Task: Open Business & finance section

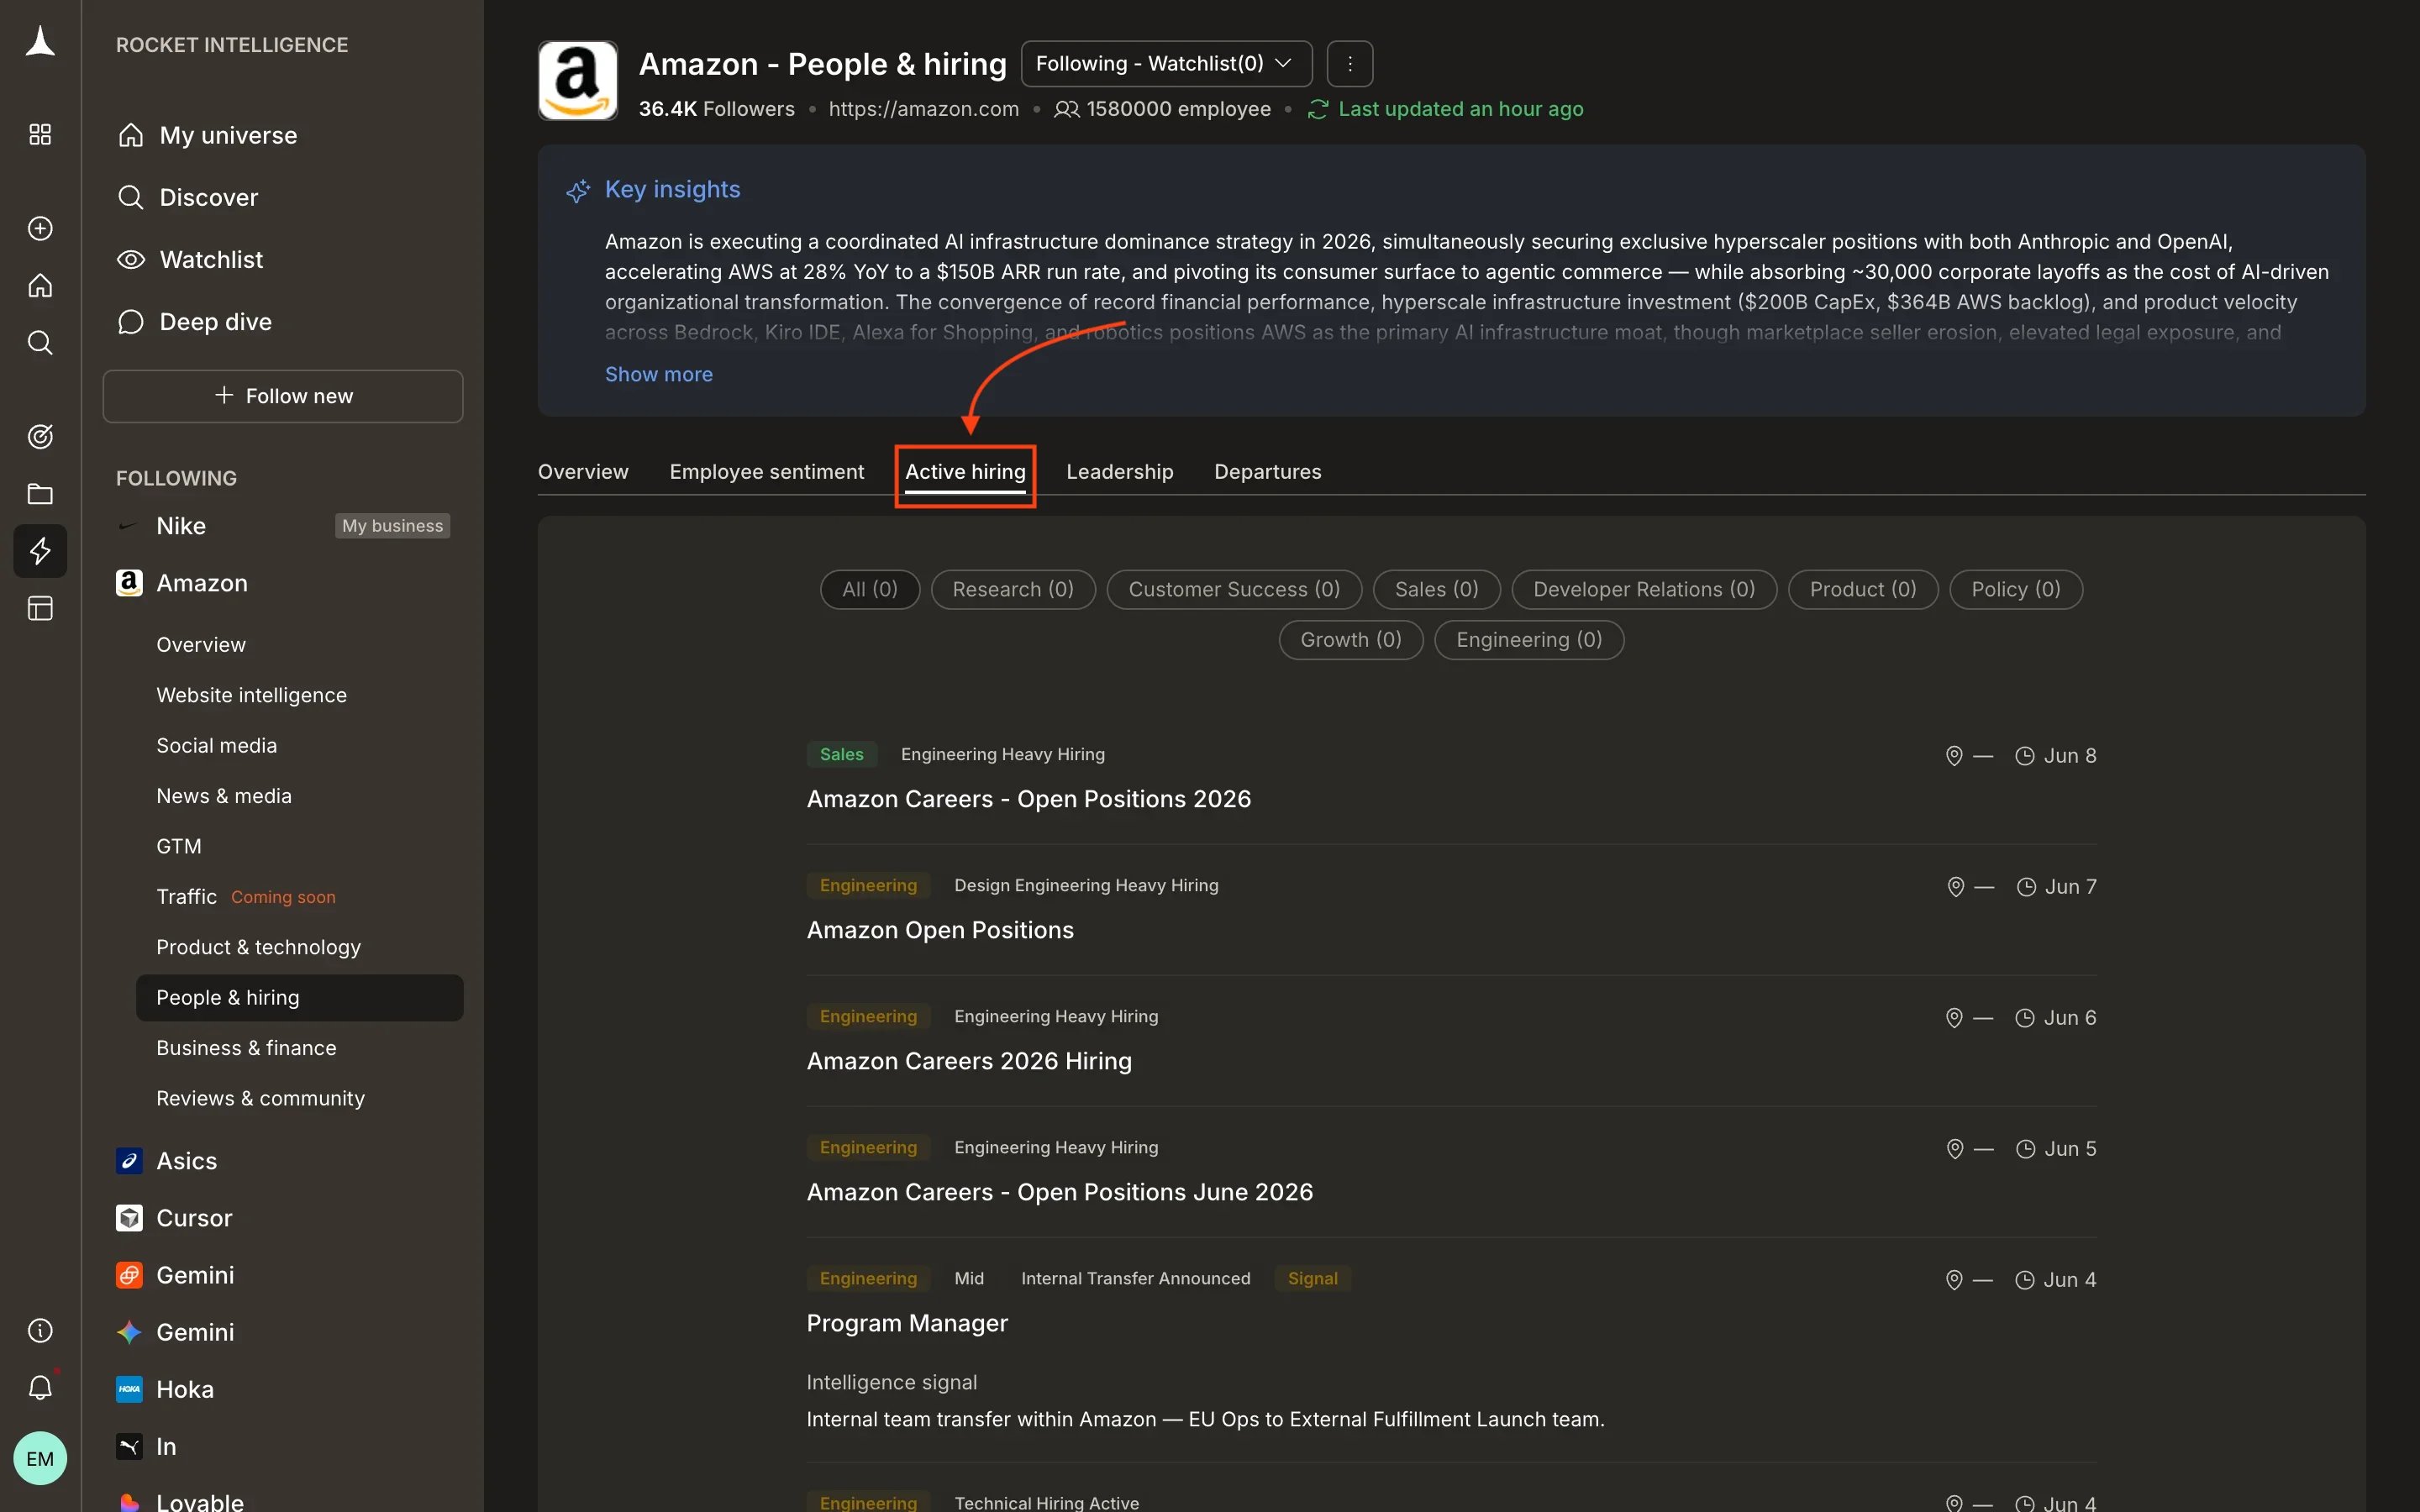Action: coord(246,1048)
